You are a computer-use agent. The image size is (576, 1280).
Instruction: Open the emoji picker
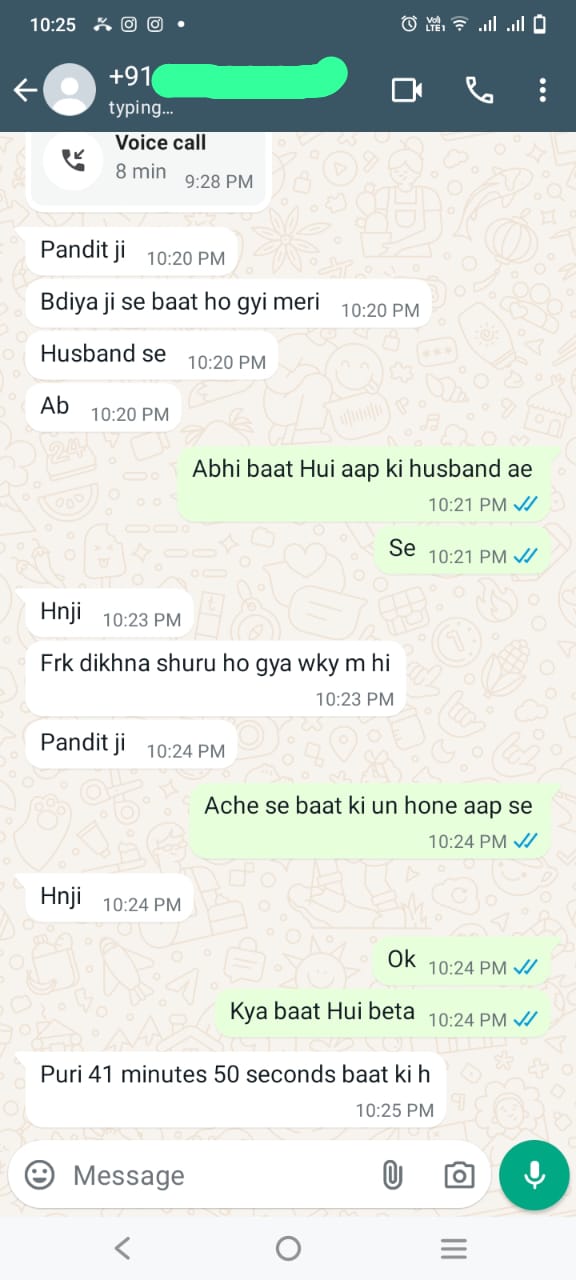[40, 1174]
